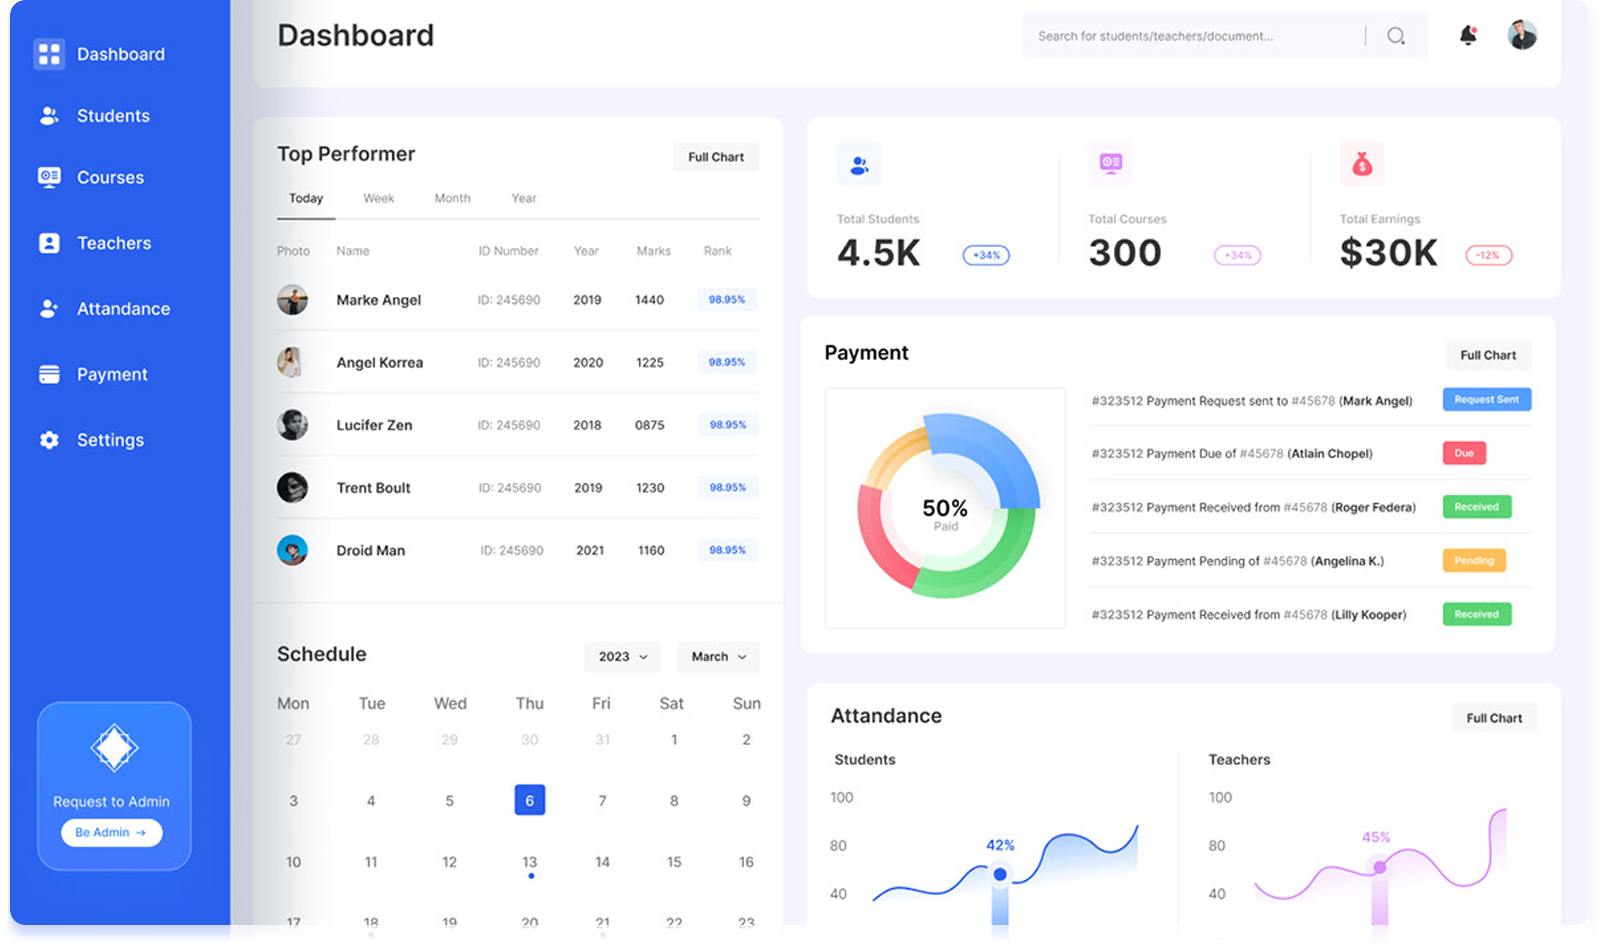Click Angel Korrea's photo
The width and height of the screenshot is (1600, 945).
tap(290, 362)
